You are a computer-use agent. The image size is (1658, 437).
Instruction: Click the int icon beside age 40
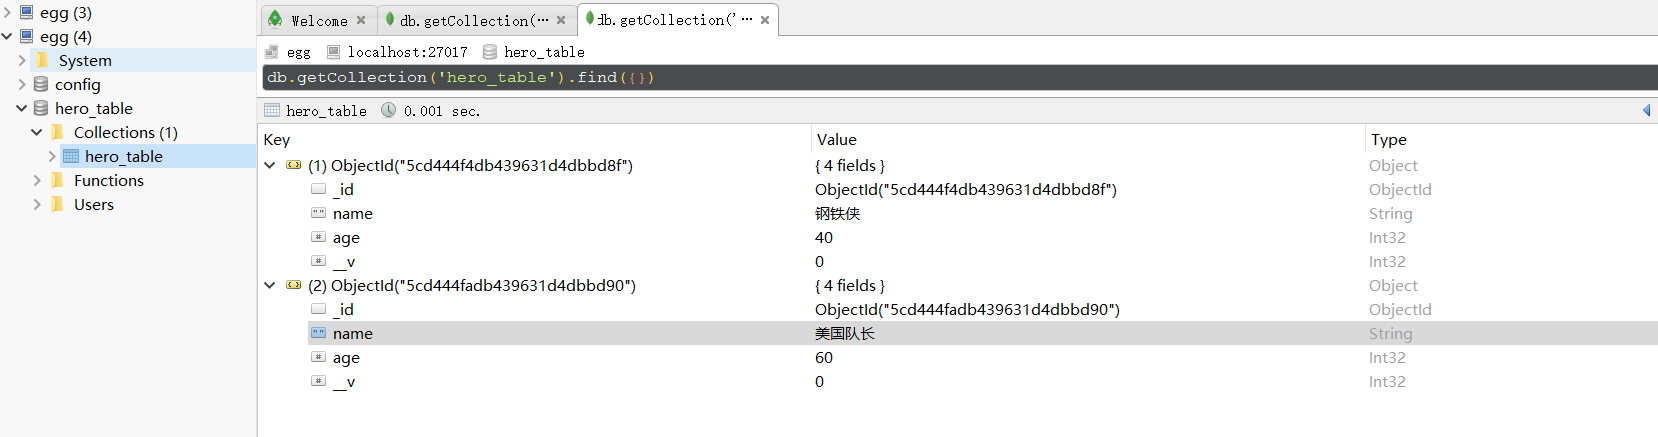click(318, 237)
